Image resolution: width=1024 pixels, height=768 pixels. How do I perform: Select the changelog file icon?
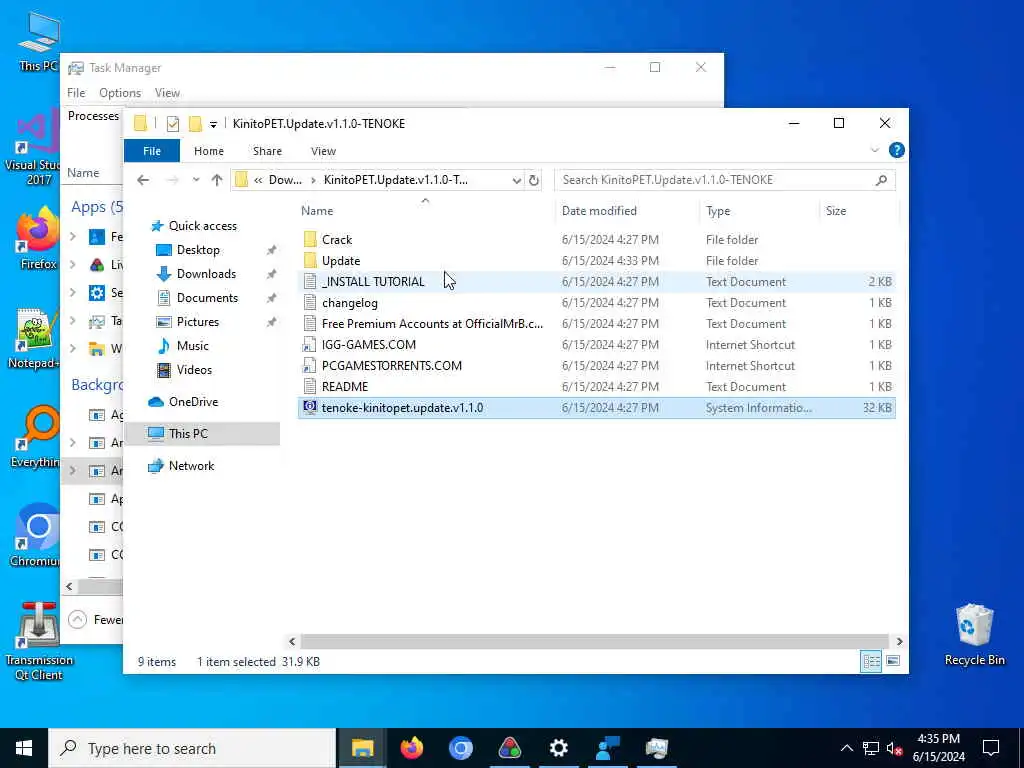[310, 302]
